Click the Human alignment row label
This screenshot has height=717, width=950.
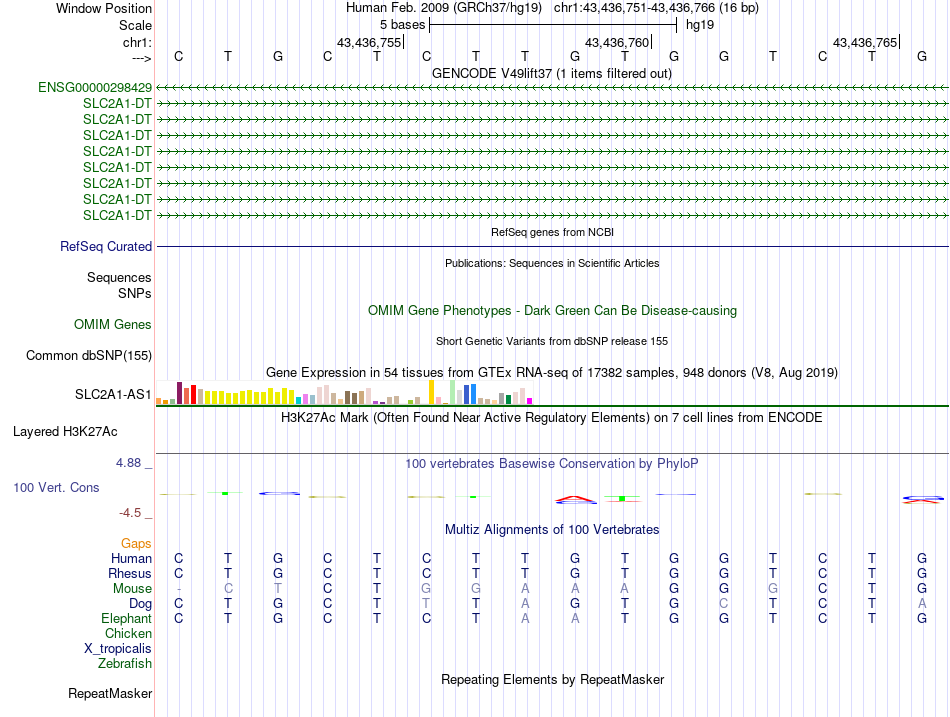[x=131, y=558]
